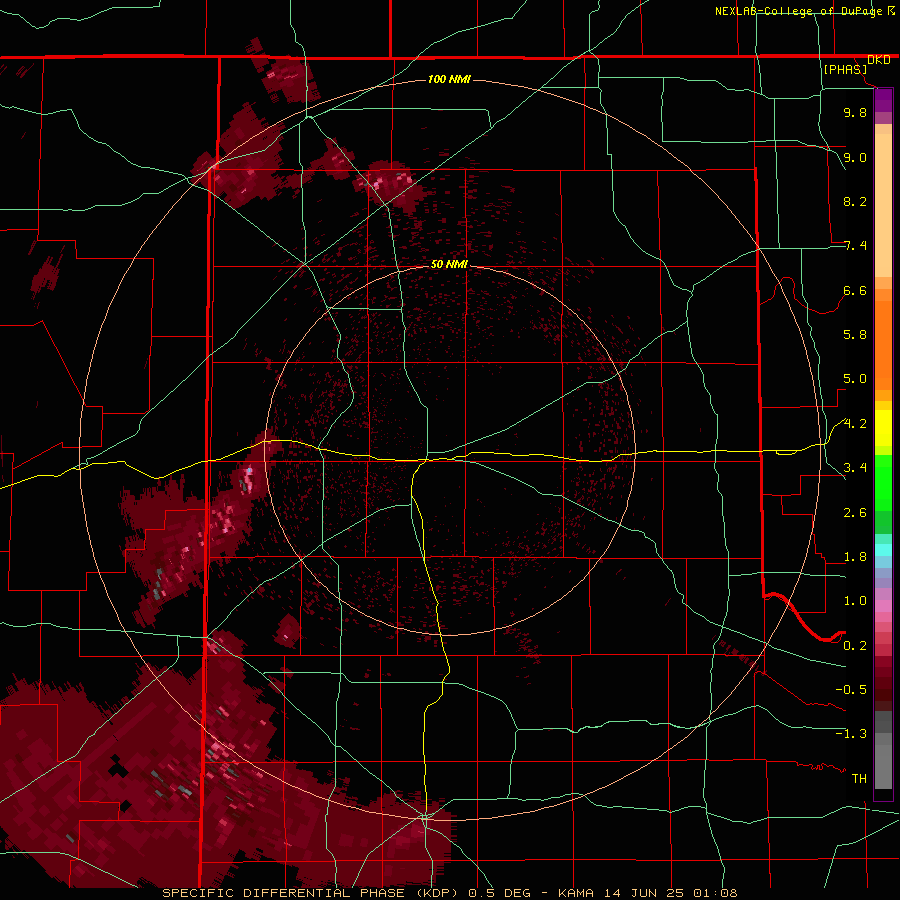Viewport: 900px width, 900px height.
Task: Select the -1.3 legend value
Action: (851, 734)
